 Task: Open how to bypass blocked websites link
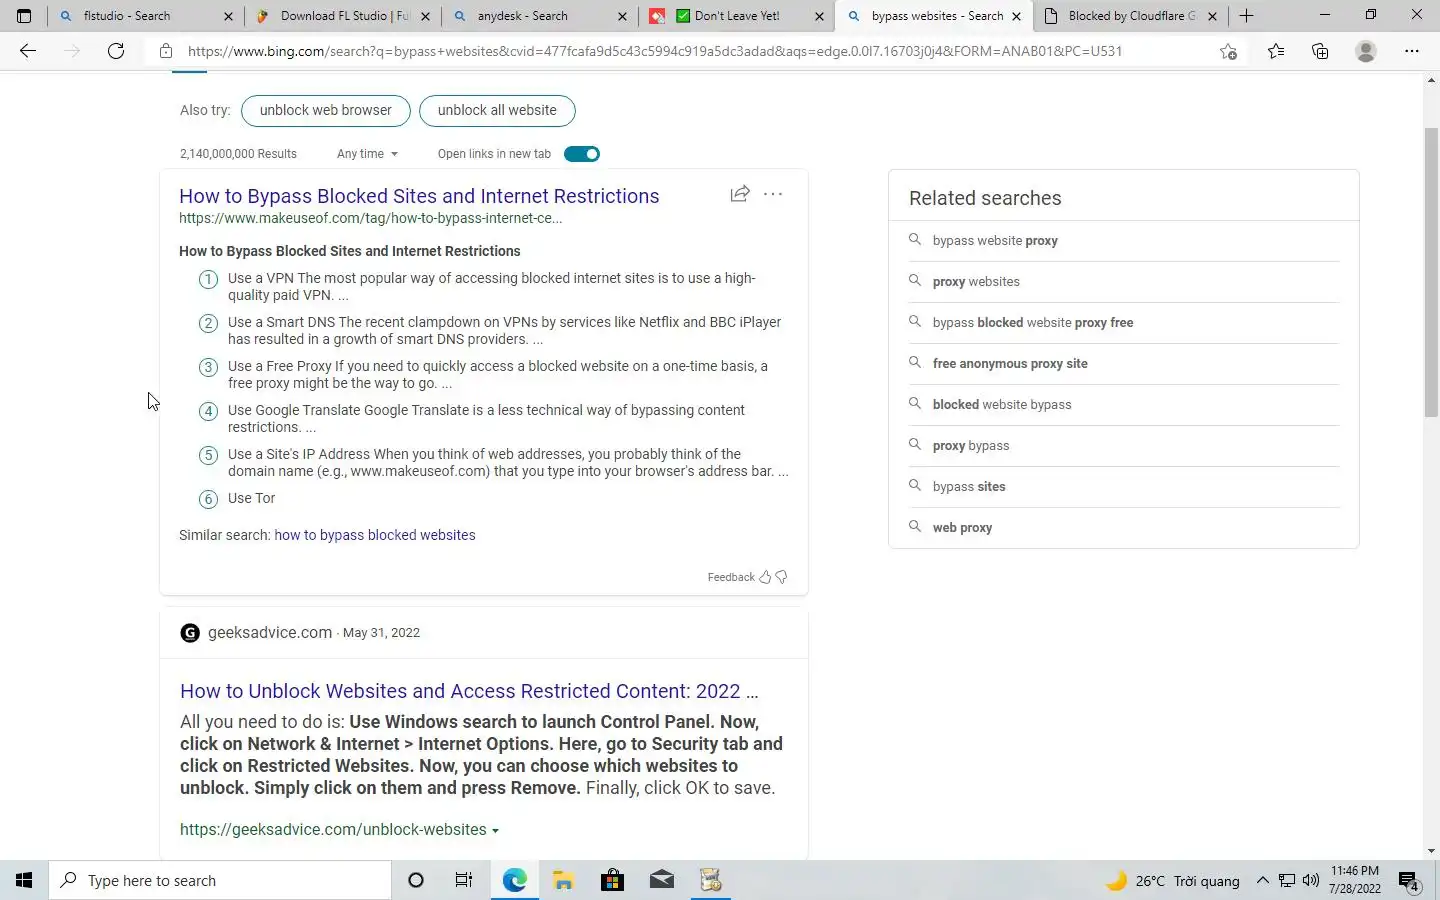tap(375, 535)
